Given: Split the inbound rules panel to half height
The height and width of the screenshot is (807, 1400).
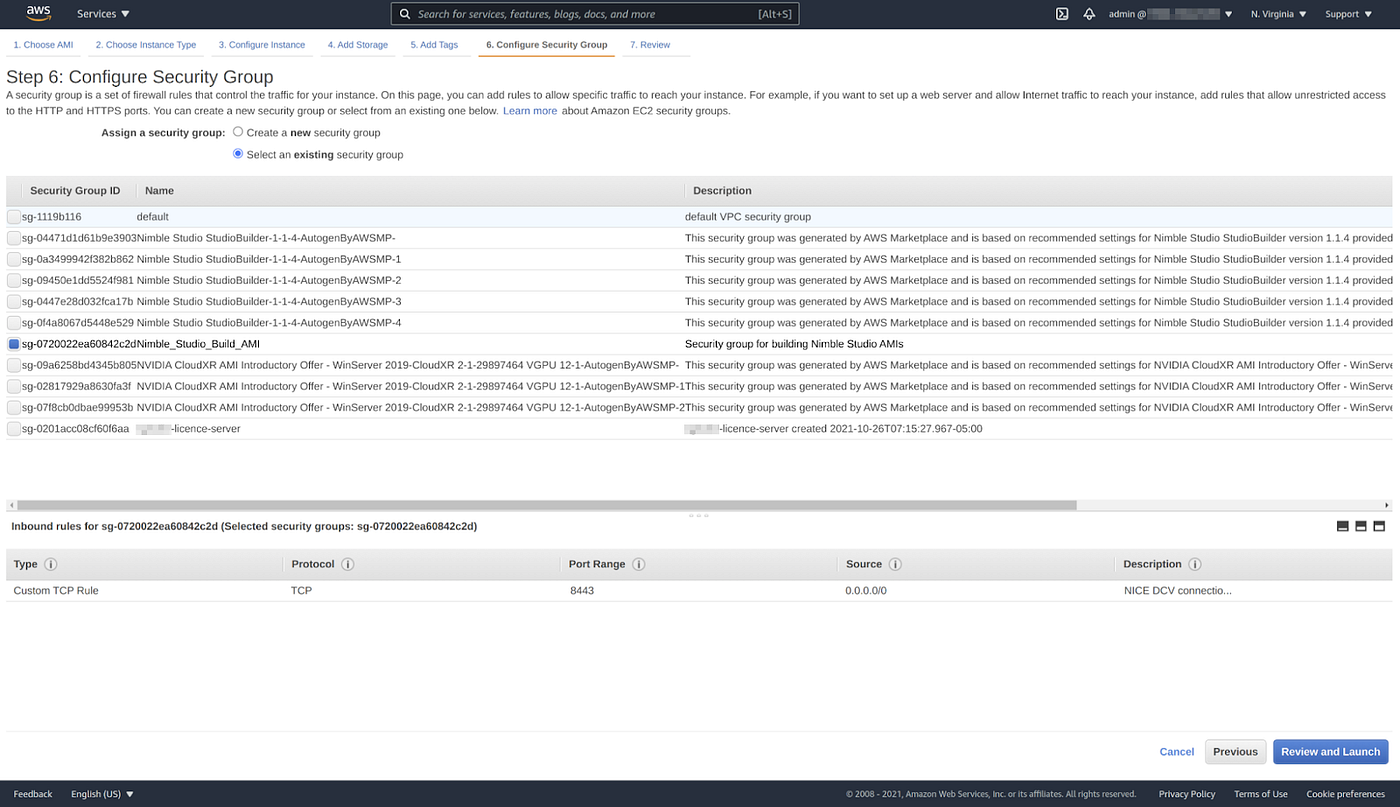Looking at the screenshot, I should pyautogui.click(x=1361, y=526).
